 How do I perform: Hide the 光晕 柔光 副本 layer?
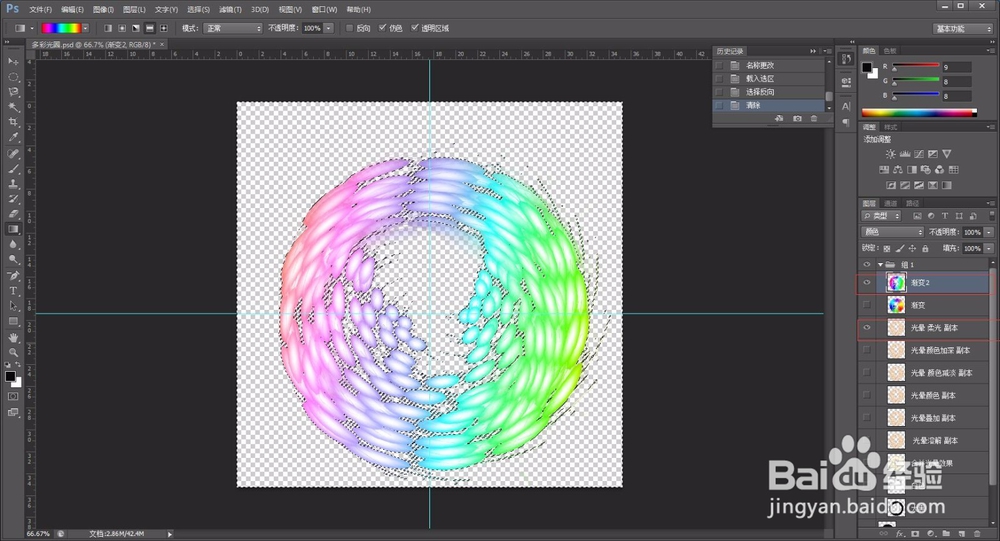click(x=867, y=328)
